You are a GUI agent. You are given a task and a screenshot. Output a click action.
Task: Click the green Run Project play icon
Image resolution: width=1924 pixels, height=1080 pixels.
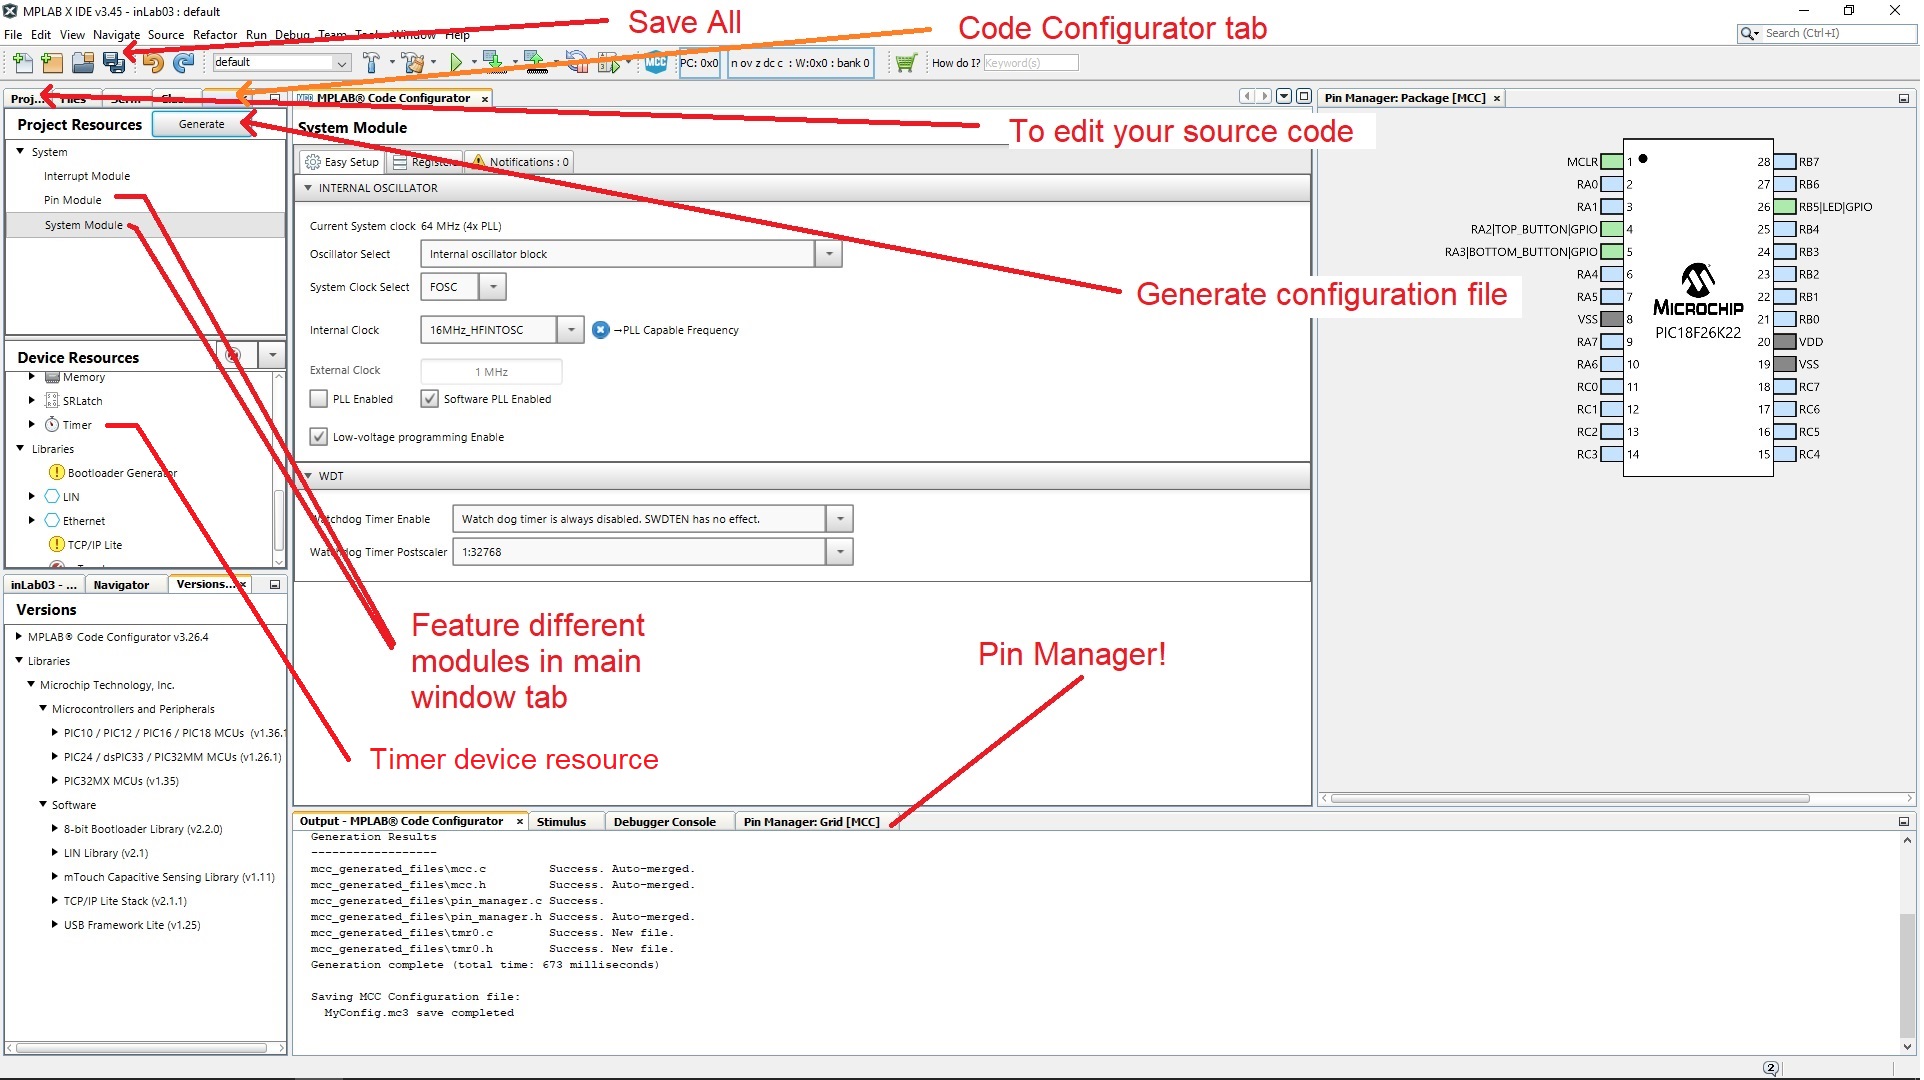456,63
